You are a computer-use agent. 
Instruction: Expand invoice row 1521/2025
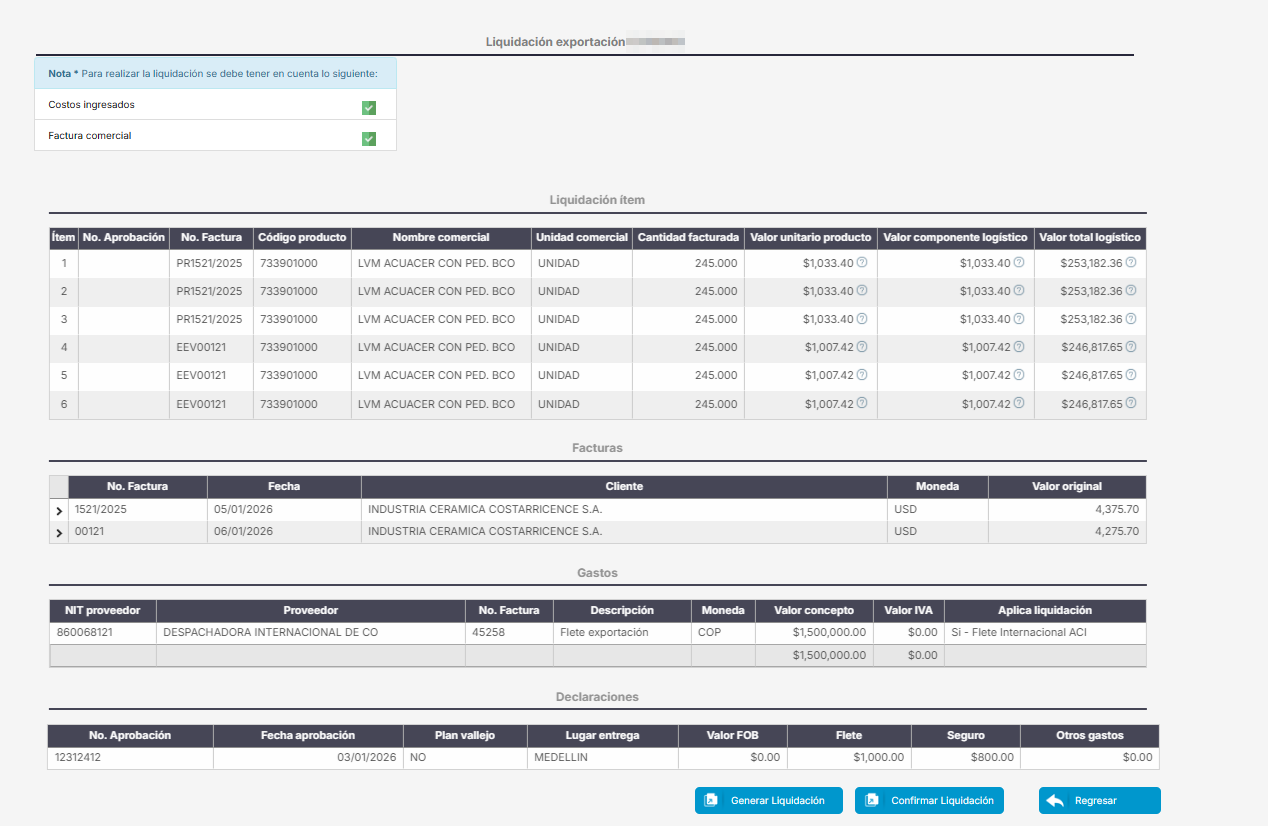click(59, 511)
